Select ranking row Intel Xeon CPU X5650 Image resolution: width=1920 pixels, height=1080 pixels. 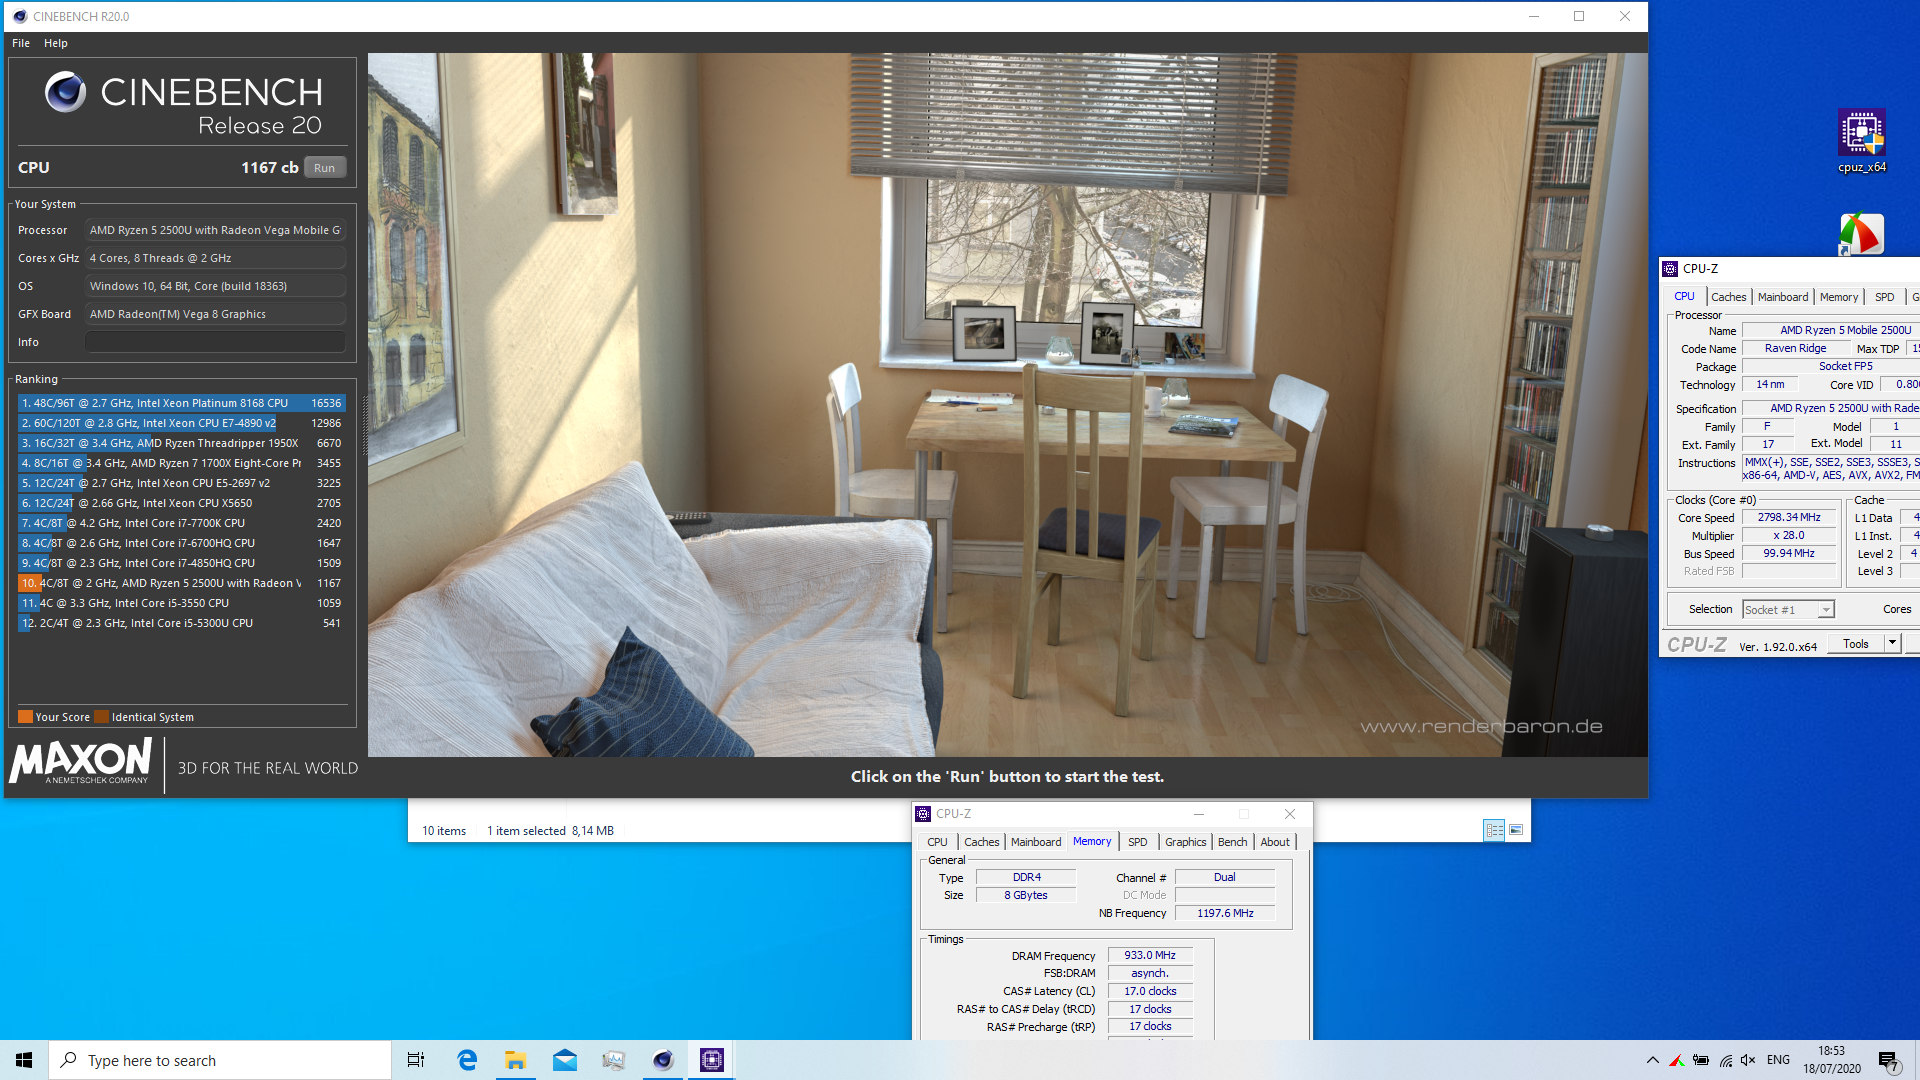181,503
